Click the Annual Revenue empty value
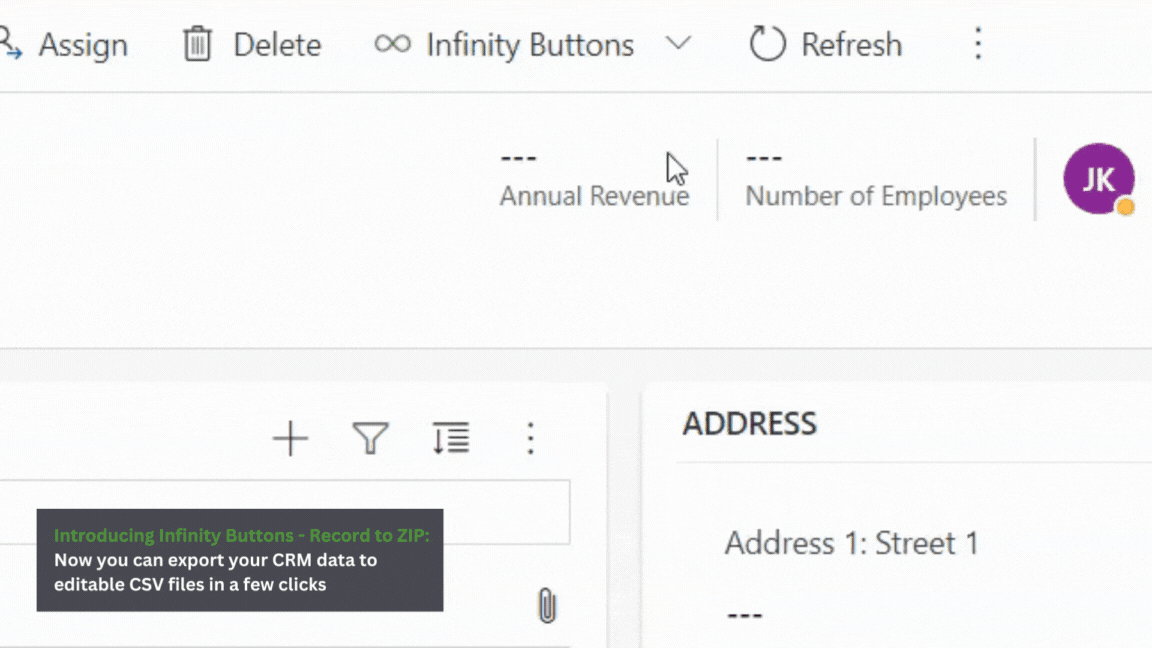The image size is (1152, 648). (518, 156)
